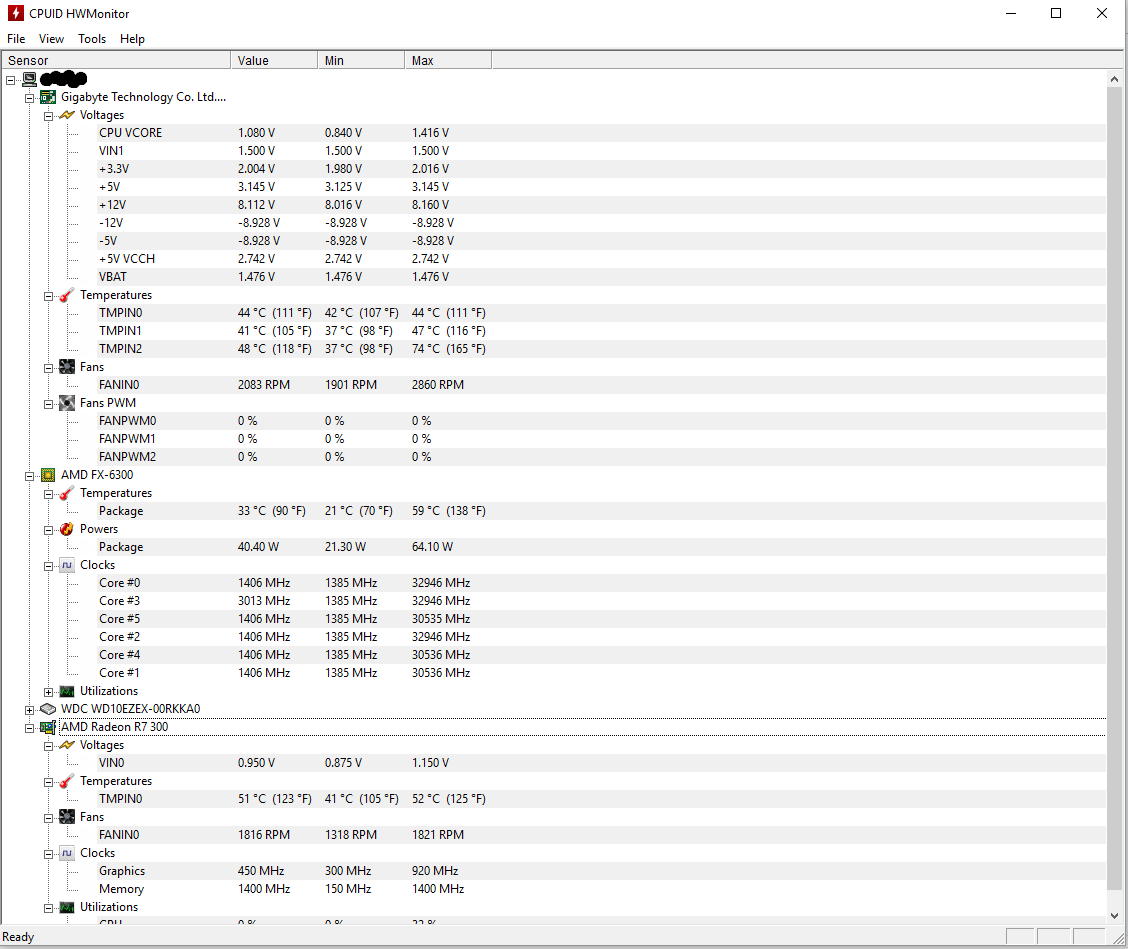Click the motherboard Temperatures thermometer icon
Image resolution: width=1128 pixels, height=949 pixels.
(67, 295)
